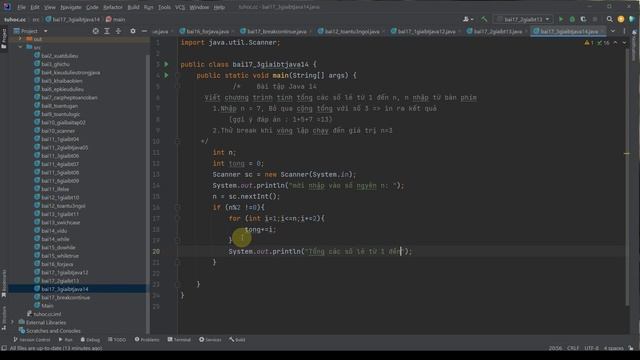The width and height of the screenshot is (640, 360).
Task: Open the Debug tool window at bottom
Action: [90, 340]
